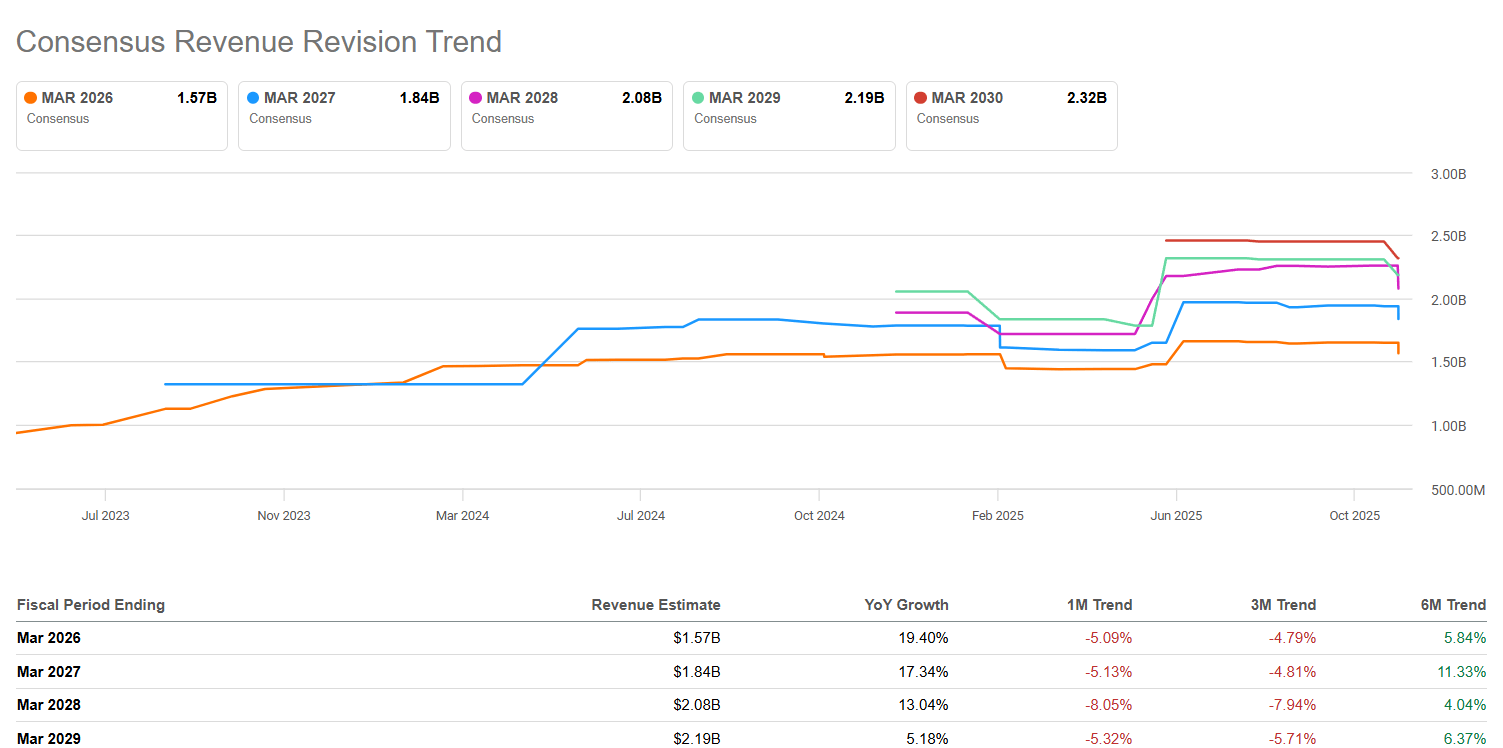Image resolution: width=1503 pixels, height=748 pixels.
Task: Select the Mar 2026 row label
Action: click(x=49, y=638)
